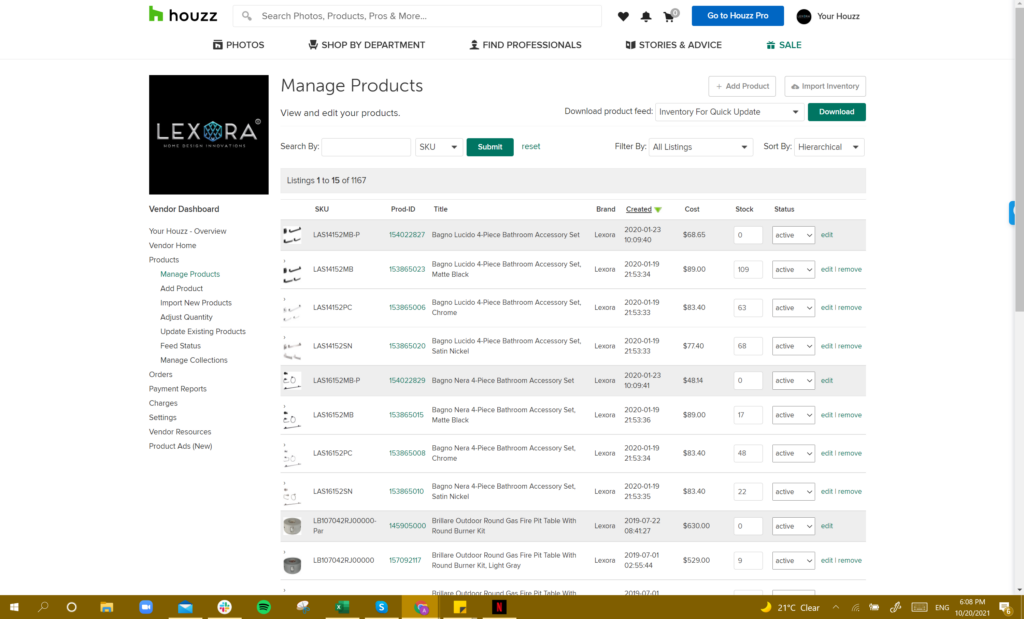Click the Lexora vendor logo

click(x=208, y=135)
